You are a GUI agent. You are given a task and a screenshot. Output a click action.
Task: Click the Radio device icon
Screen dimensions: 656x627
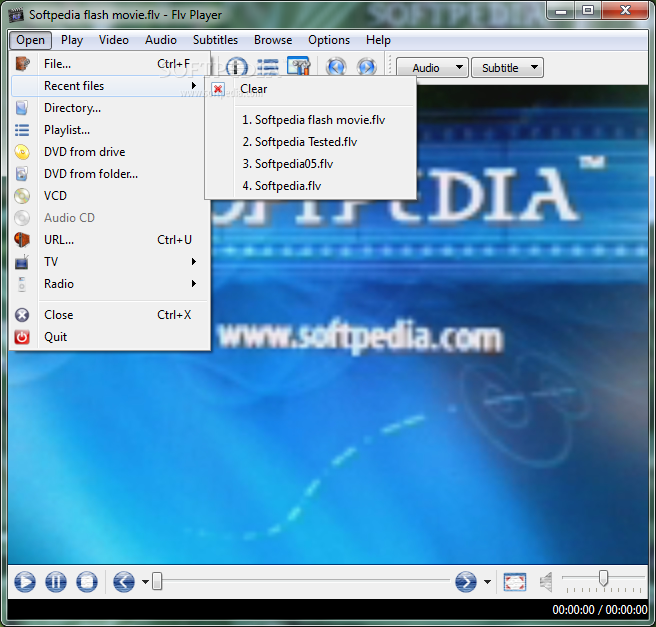(22, 284)
